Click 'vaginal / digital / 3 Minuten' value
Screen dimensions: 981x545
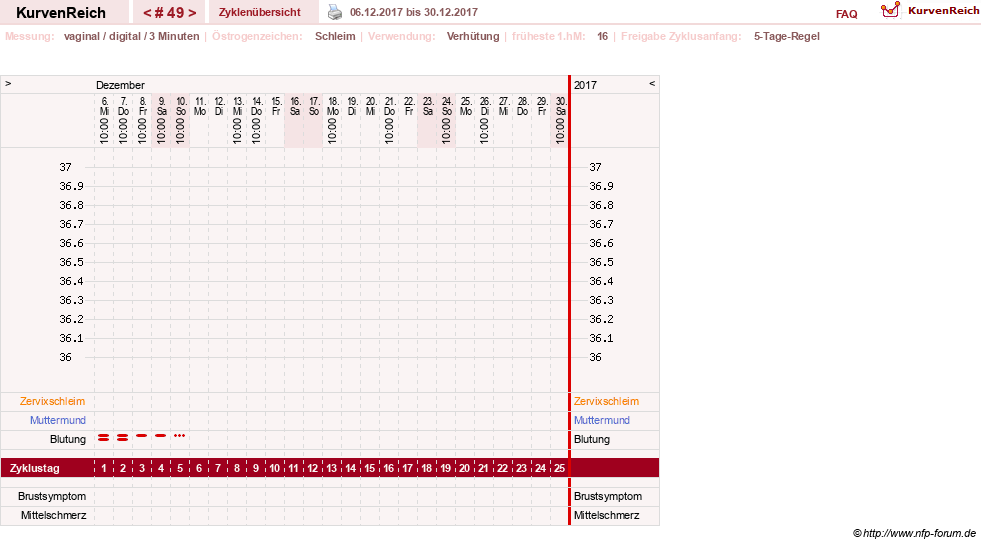pos(131,36)
